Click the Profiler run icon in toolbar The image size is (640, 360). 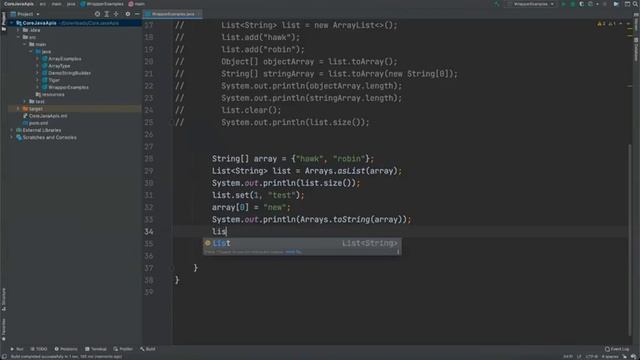[x=590, y=4]
